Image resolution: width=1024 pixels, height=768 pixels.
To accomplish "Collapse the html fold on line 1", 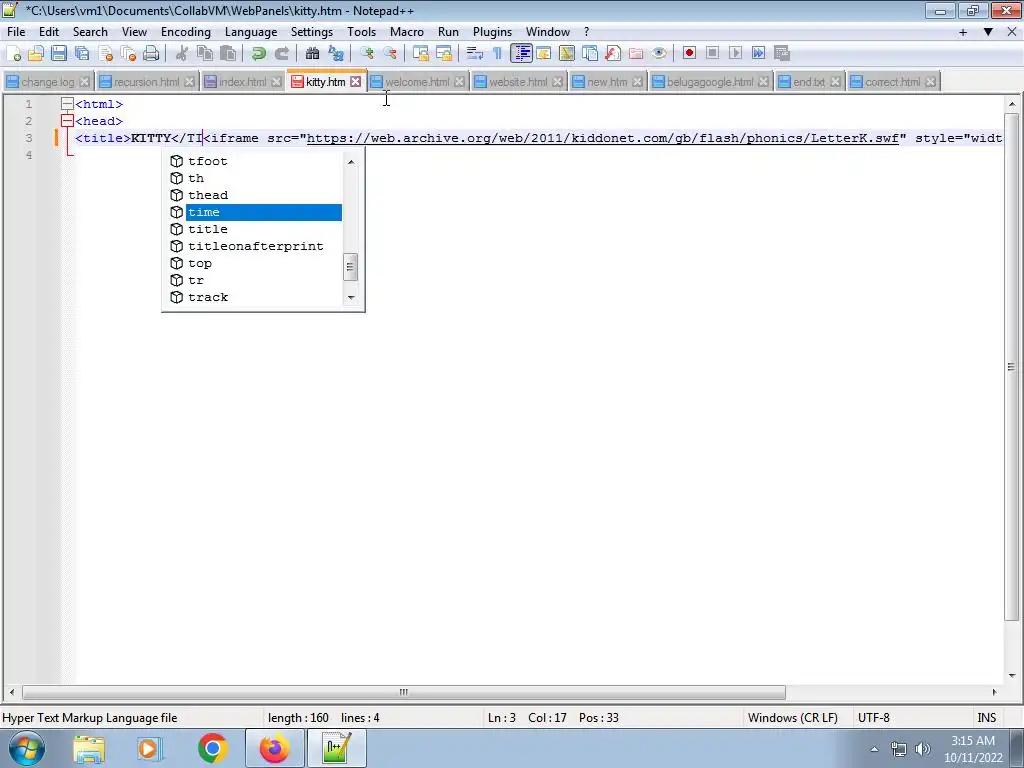I will [67, 104].
